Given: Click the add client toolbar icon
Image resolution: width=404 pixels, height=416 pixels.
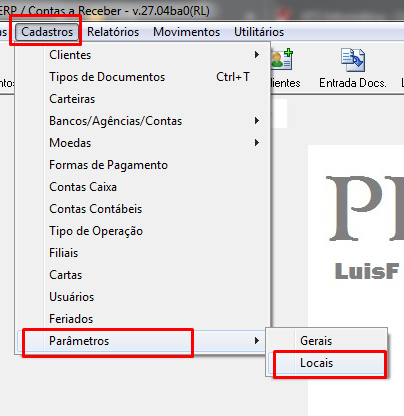Looking at the screenshot, I should click(x=282, y=59).
